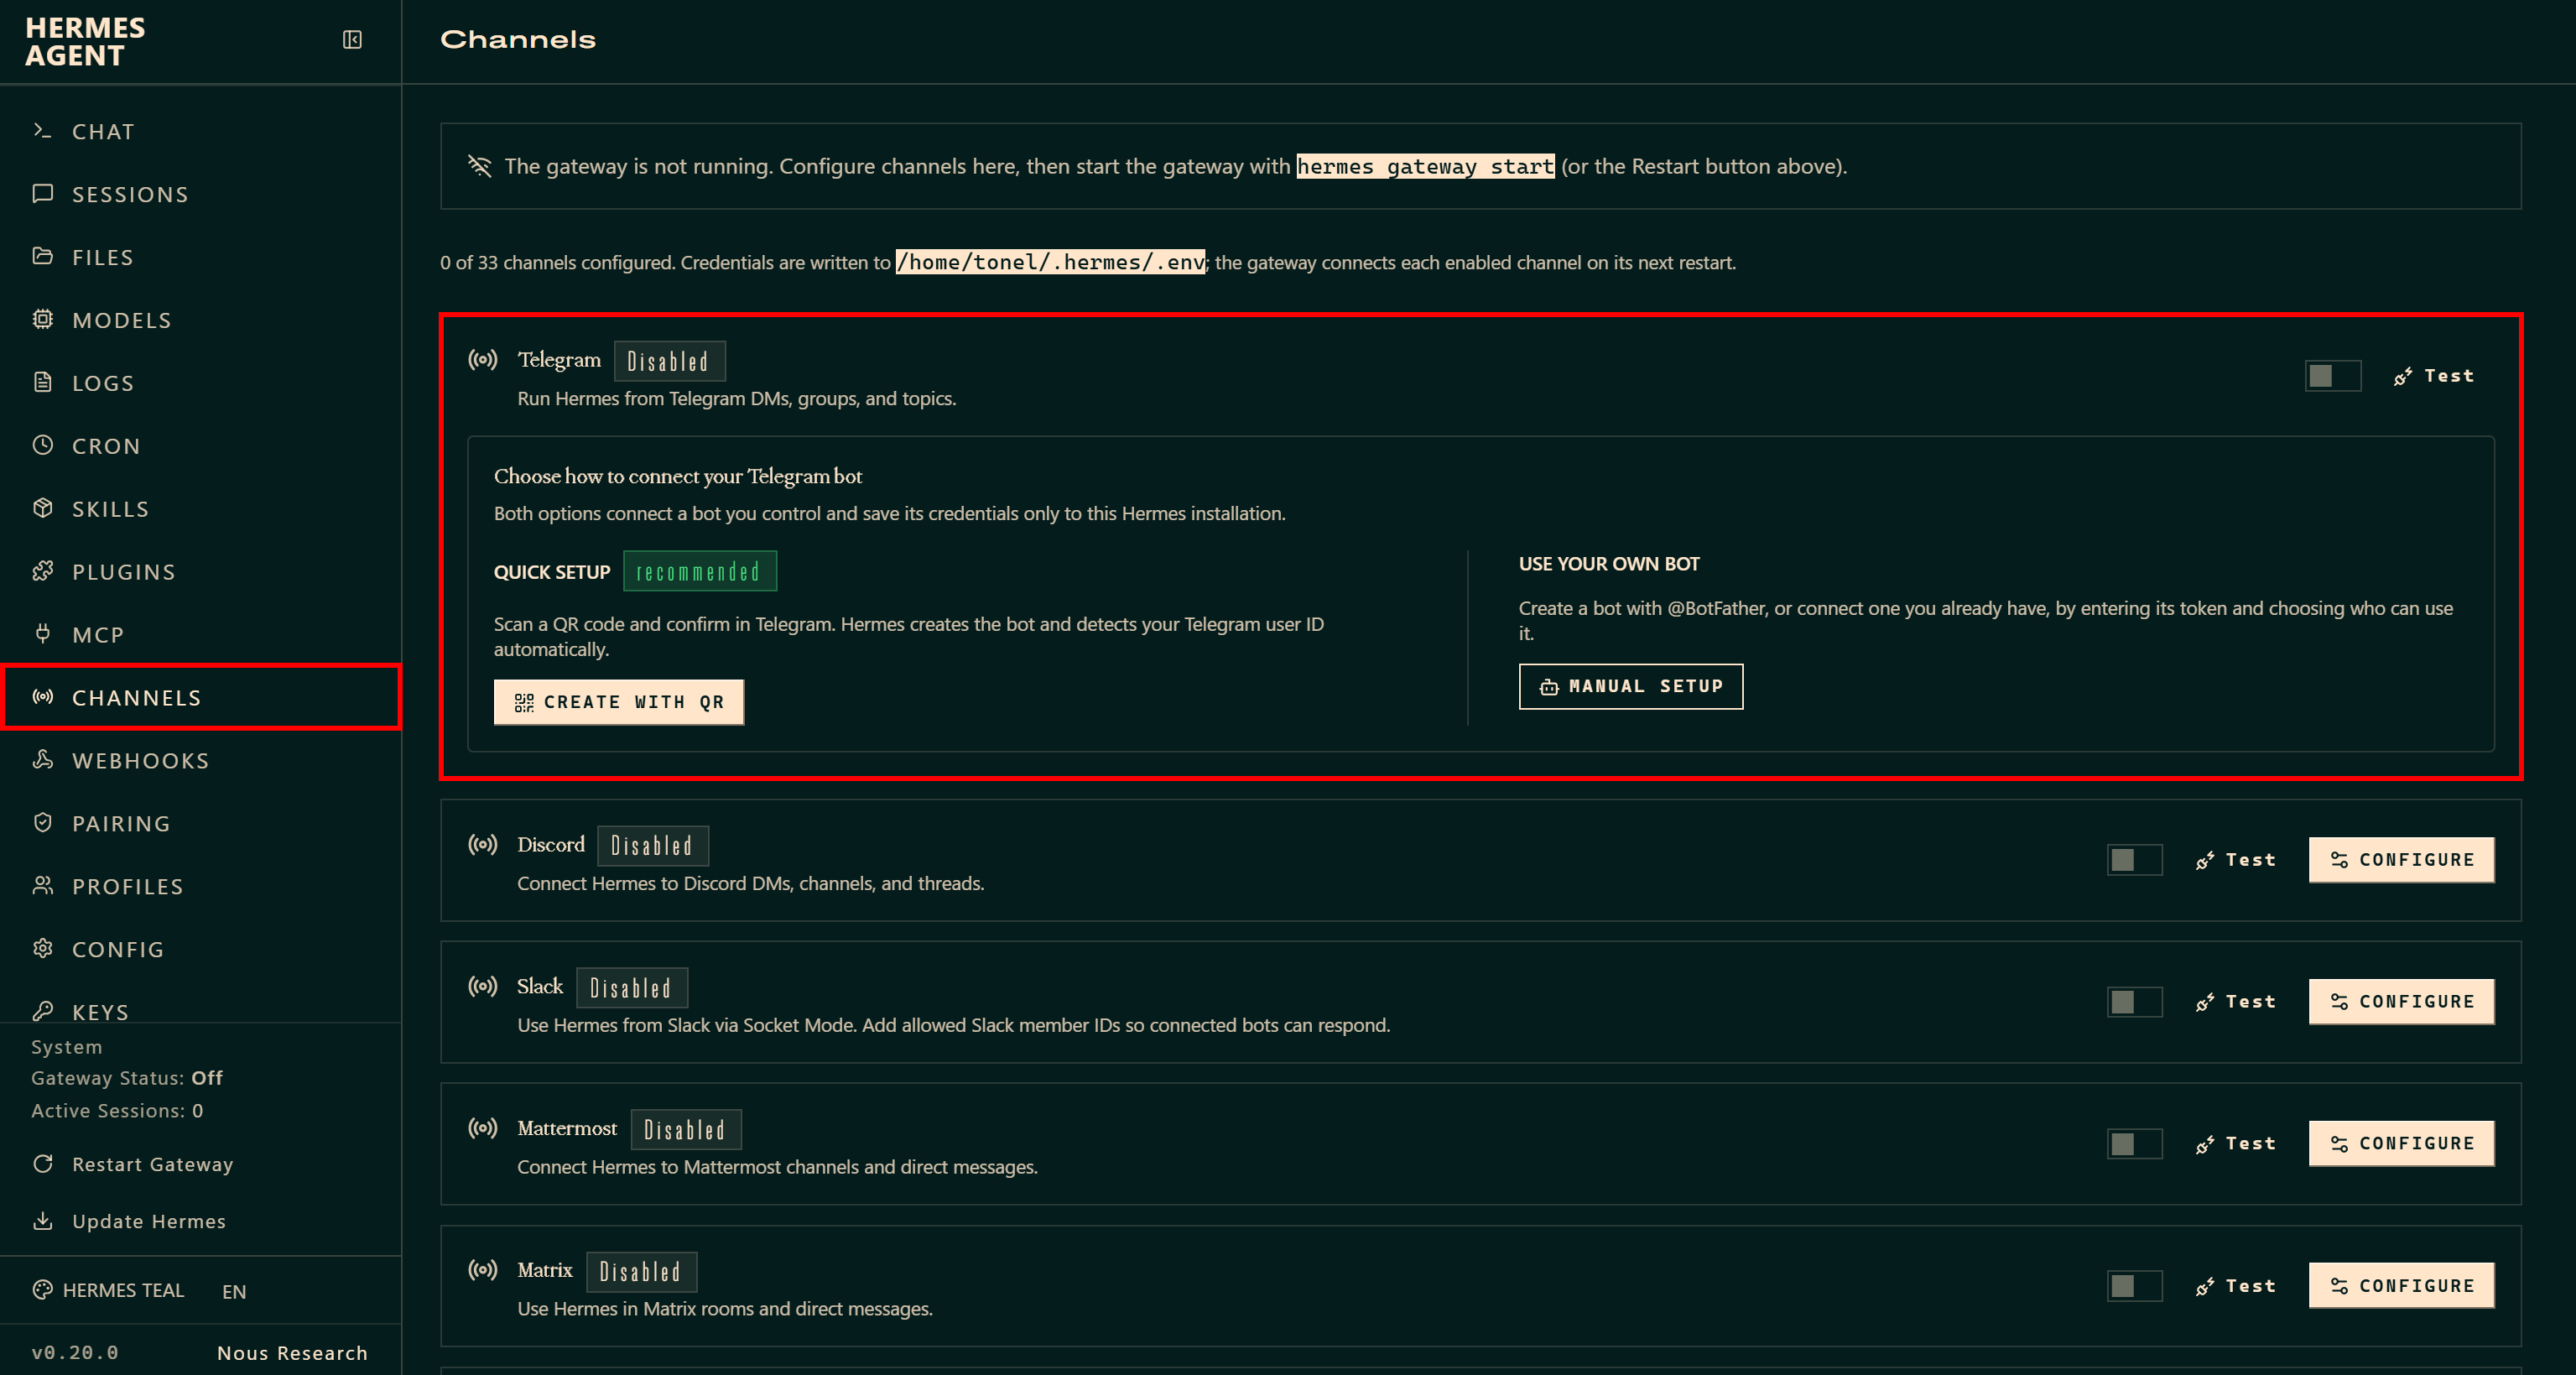Viewport: 2576px width, 1375px height.
Task: Open the Chat terminal icon in the sidebar
Action: click(x=42, y=131)
